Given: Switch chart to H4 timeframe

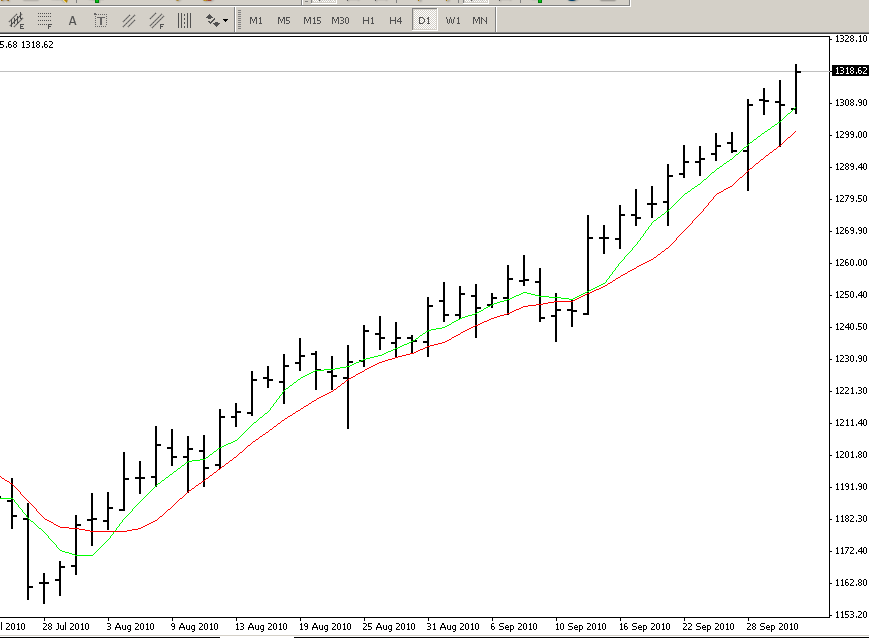Looking at the screenshot, I should coord(395,21).
